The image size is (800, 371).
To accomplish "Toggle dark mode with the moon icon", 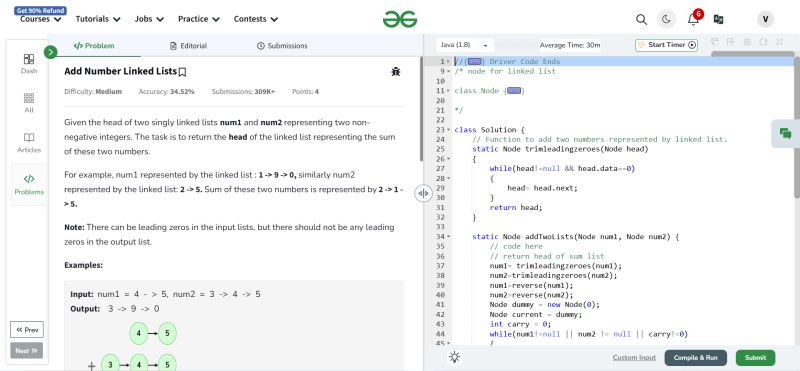I will coord(666,19).
